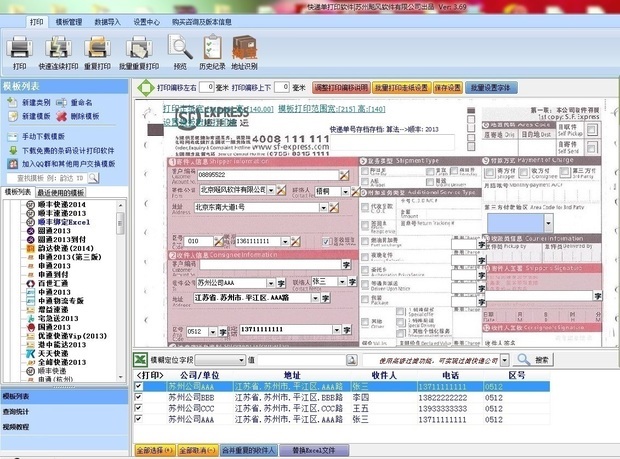Click the 全部选择 select-all button
This screenshot has height=459, width=620.
(x=154, y=450)
